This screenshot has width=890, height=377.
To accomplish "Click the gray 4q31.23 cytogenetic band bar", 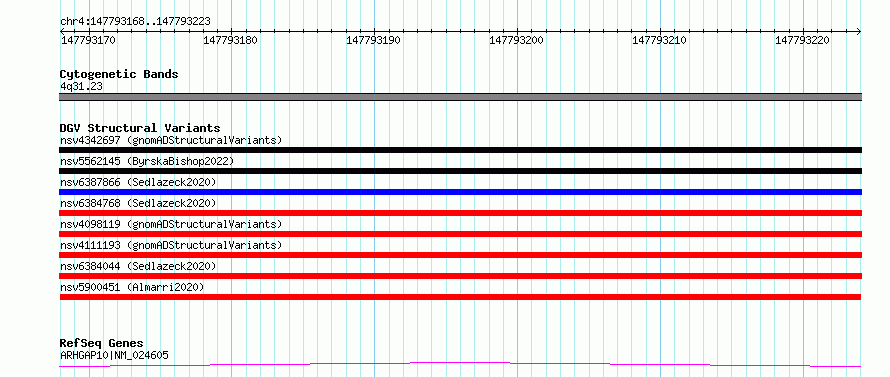I will coord(460,97).
